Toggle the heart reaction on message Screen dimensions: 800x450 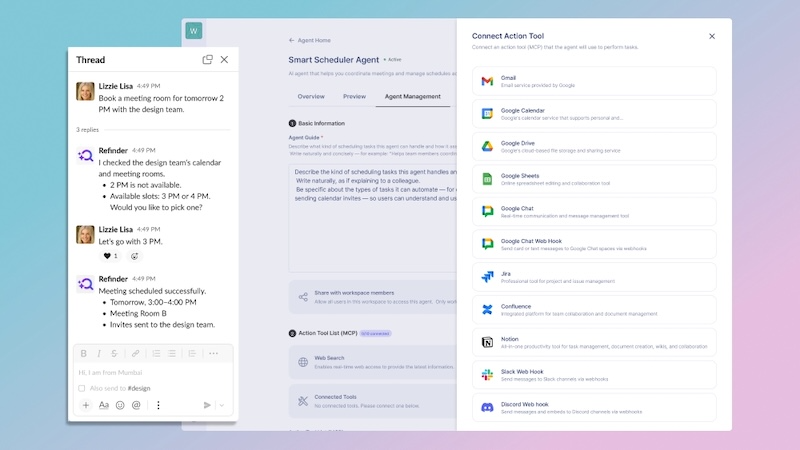109,256
